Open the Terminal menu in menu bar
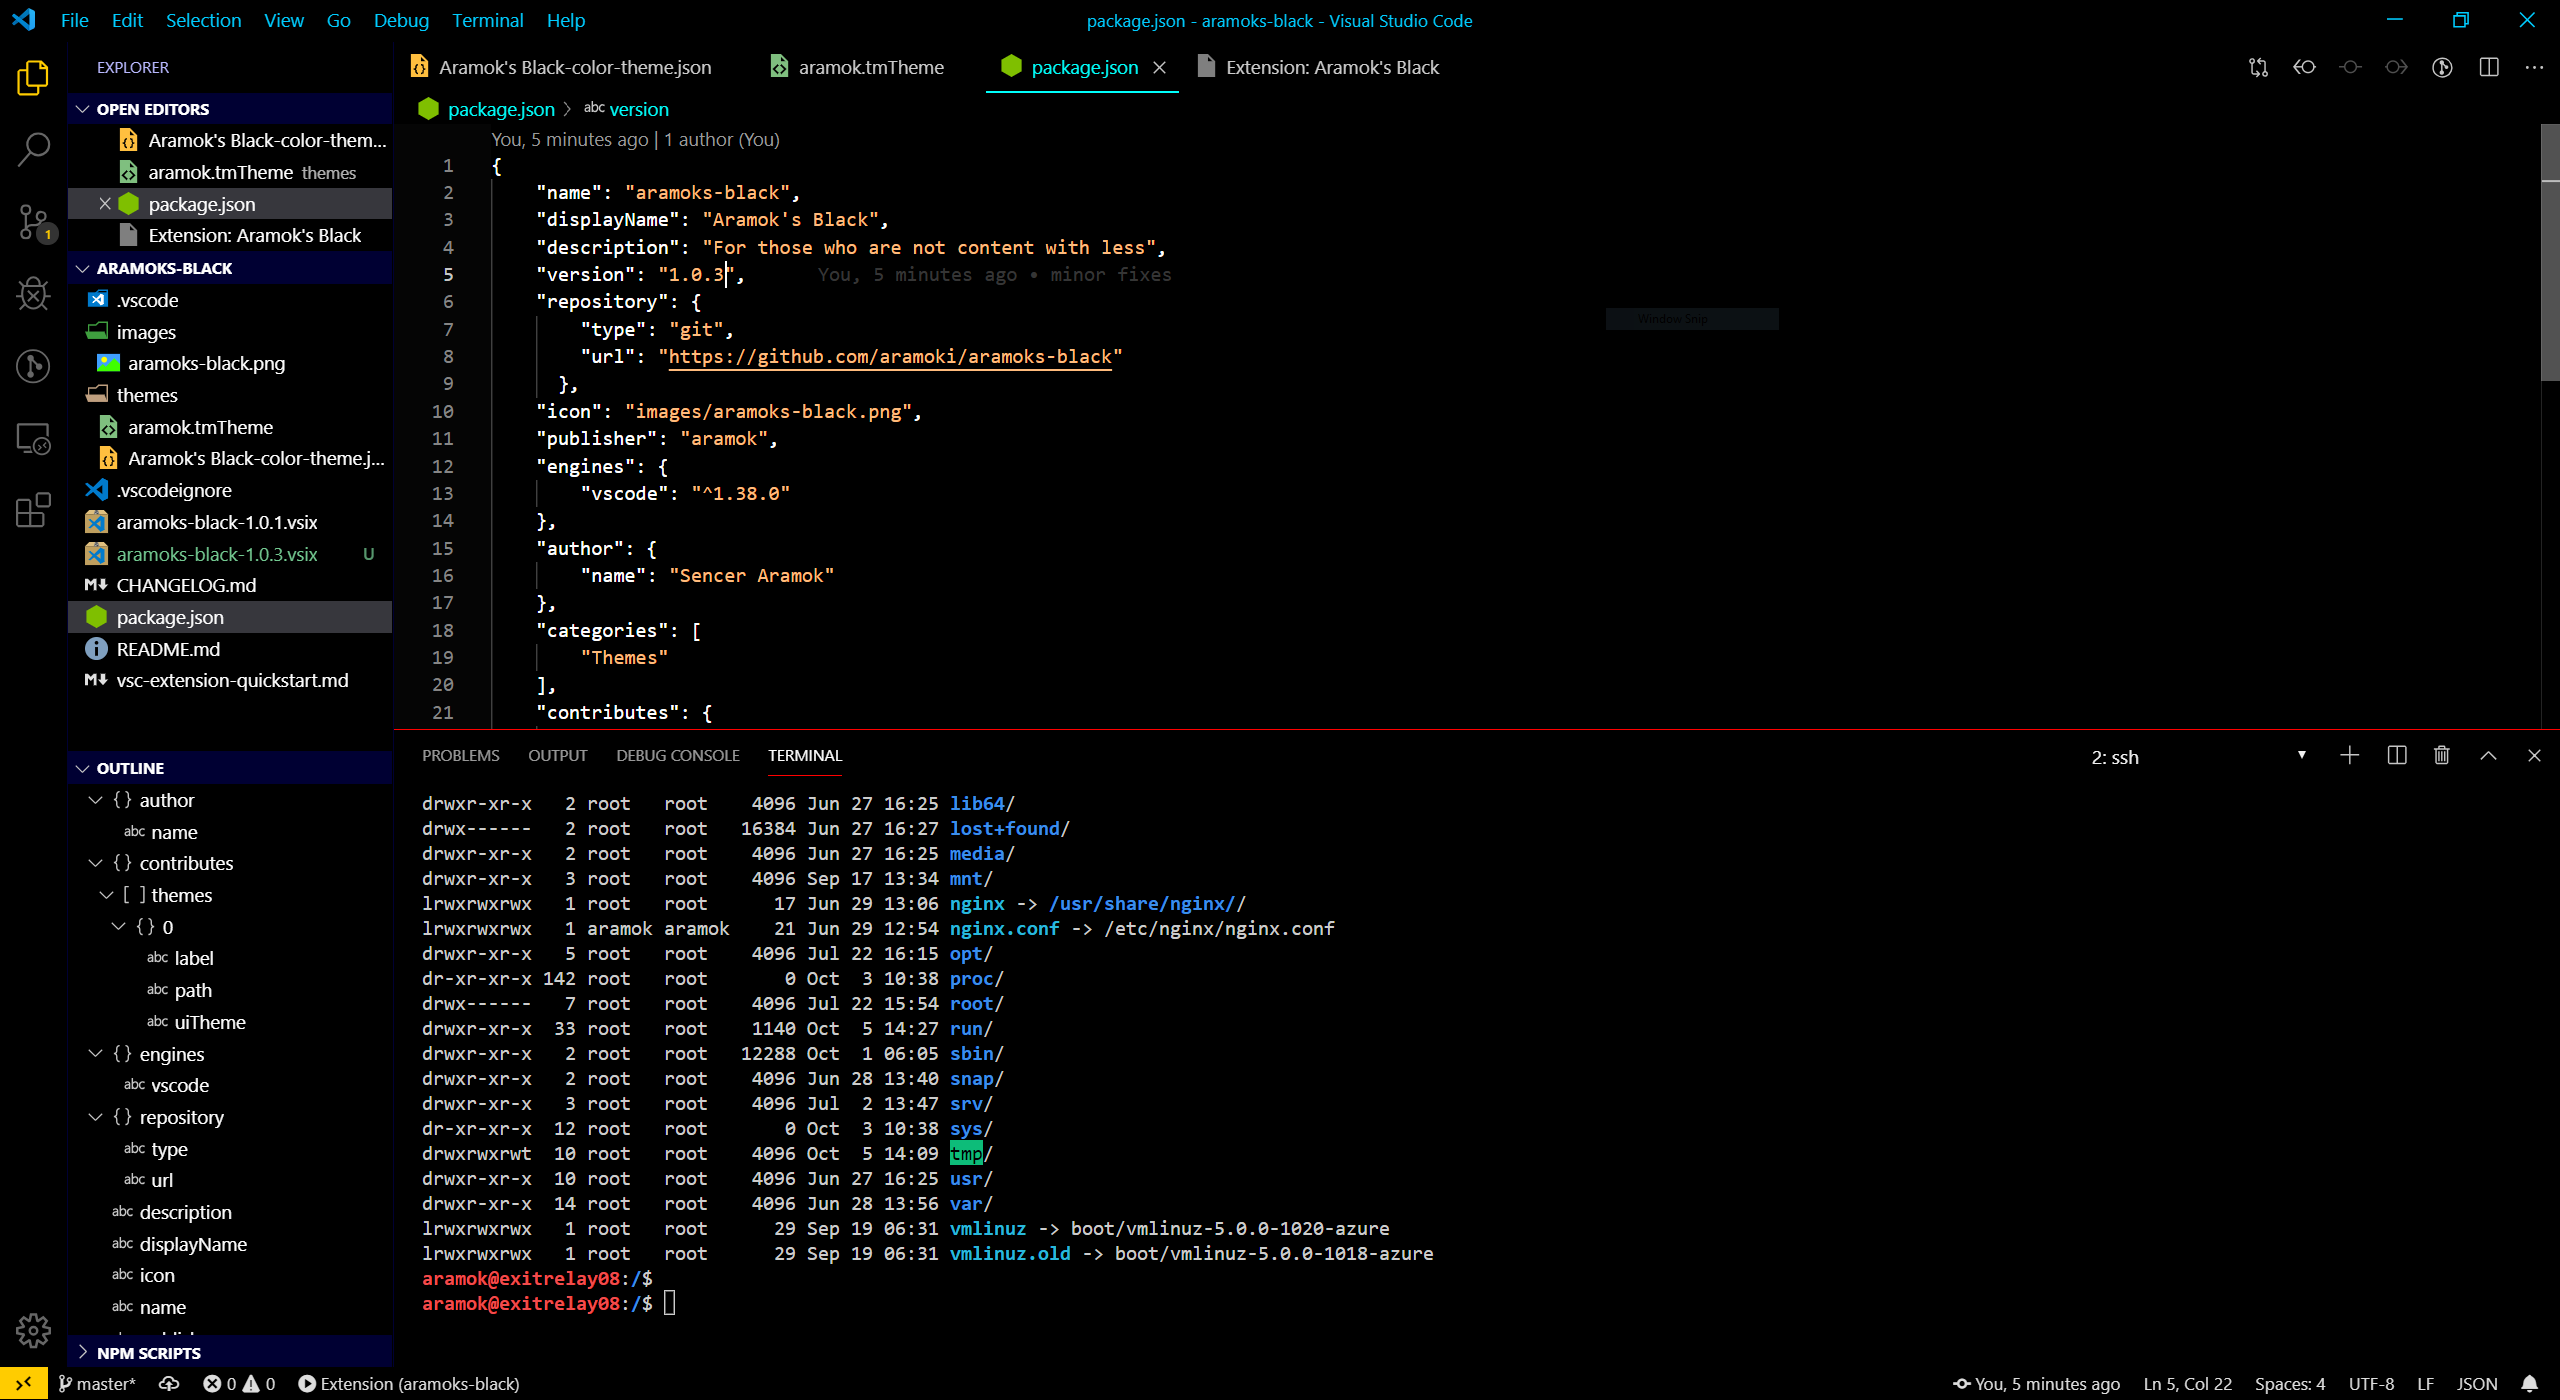This screenshot has width=2560, height=1400. pos(487,20)
